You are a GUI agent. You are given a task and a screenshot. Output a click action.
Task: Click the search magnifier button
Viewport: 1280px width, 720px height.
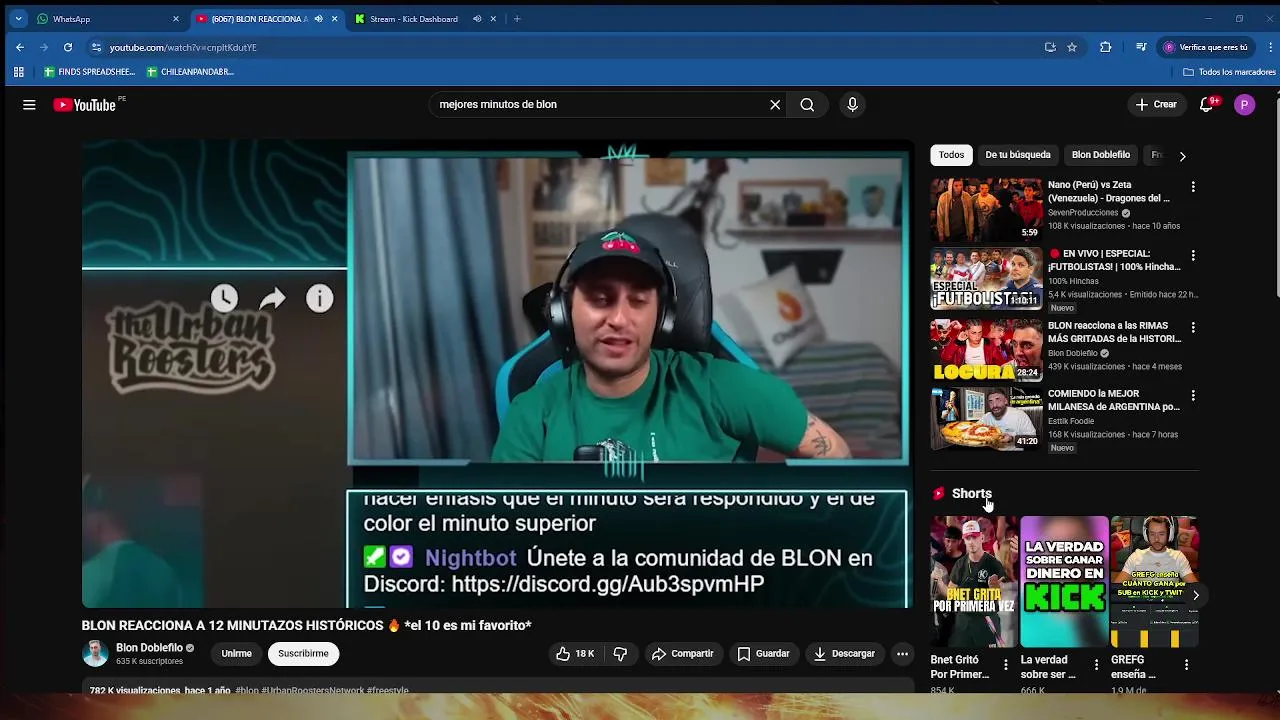click(x=807, y=105)
